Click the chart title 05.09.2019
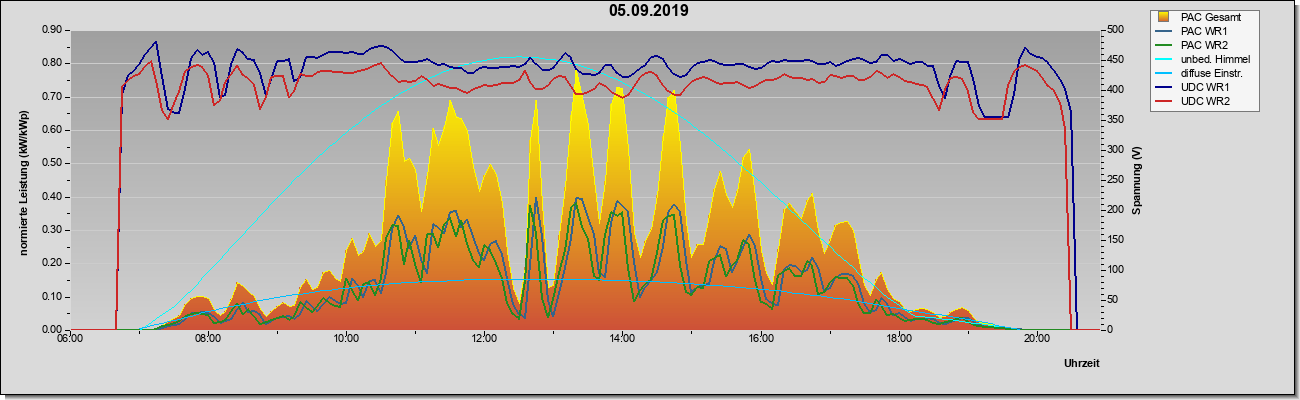The image size is (1300, 400). (x=648, y=11)
